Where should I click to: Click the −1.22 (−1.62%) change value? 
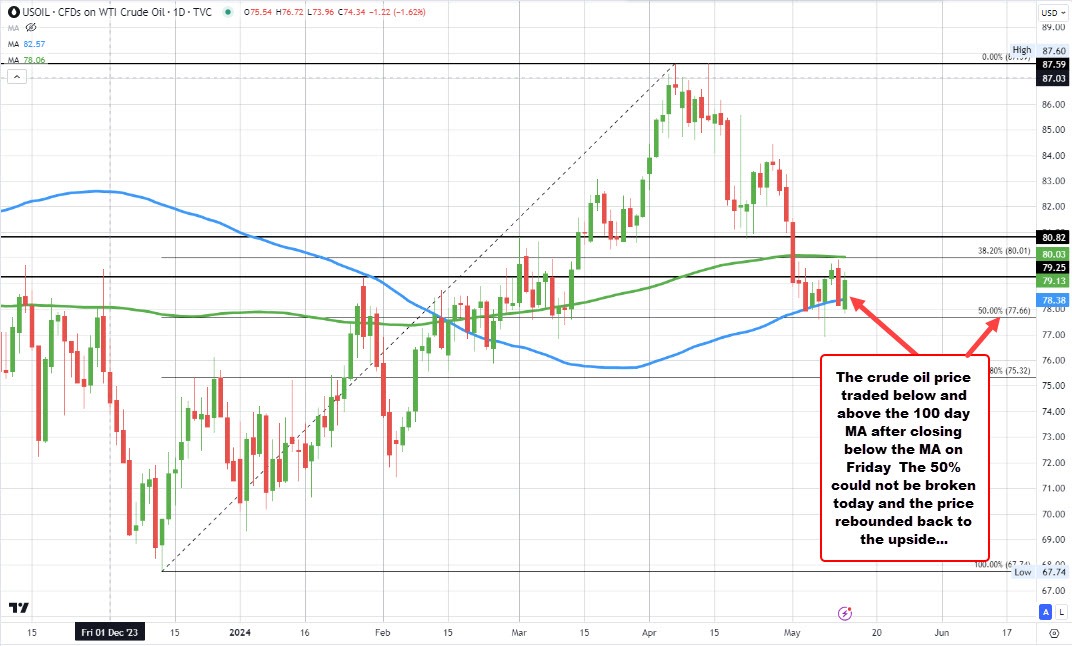coord(399,12)
